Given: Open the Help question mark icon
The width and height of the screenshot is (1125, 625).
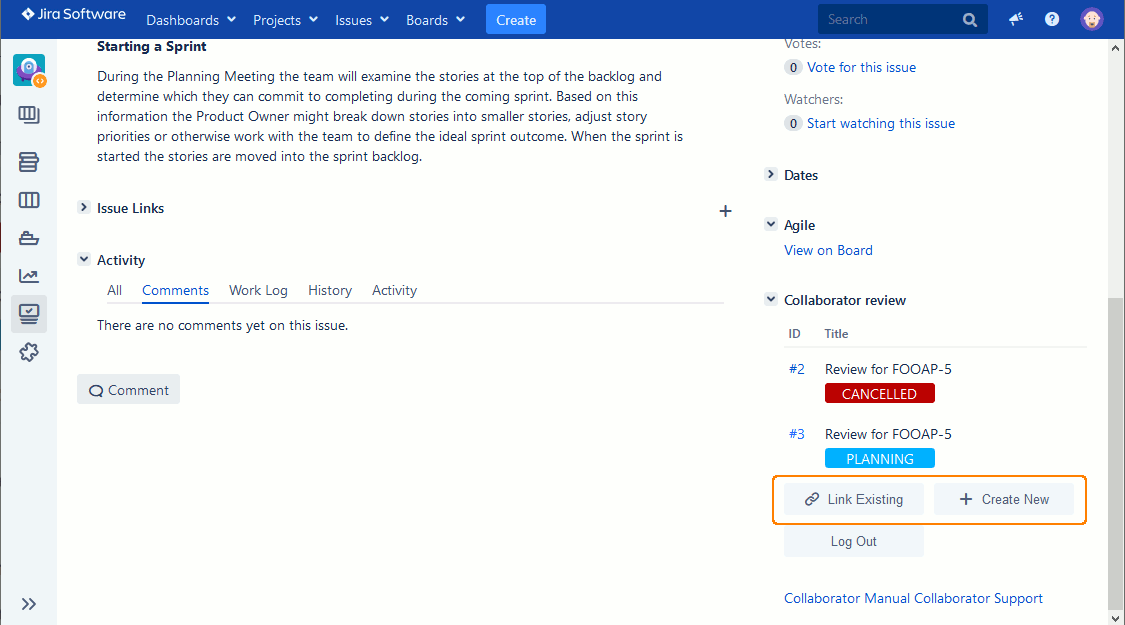Looking at the screenshot, I should tap(1052, 19).
